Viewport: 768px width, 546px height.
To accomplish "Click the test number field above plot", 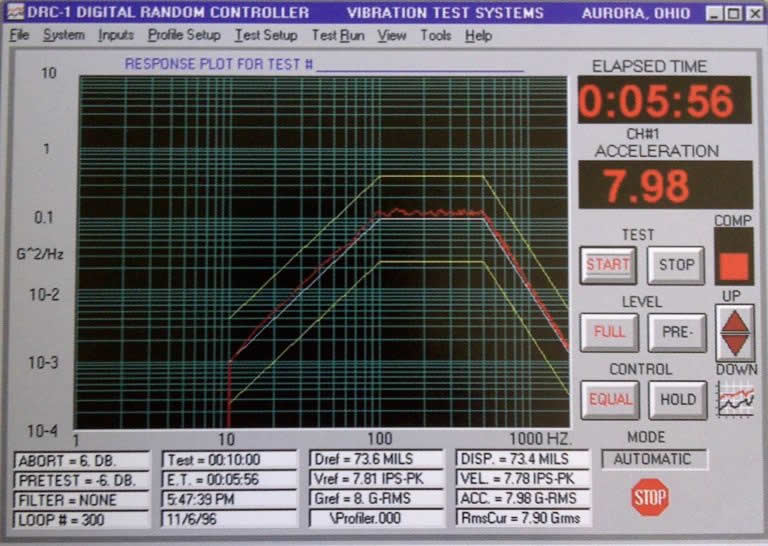I will [x=420, y=65].
